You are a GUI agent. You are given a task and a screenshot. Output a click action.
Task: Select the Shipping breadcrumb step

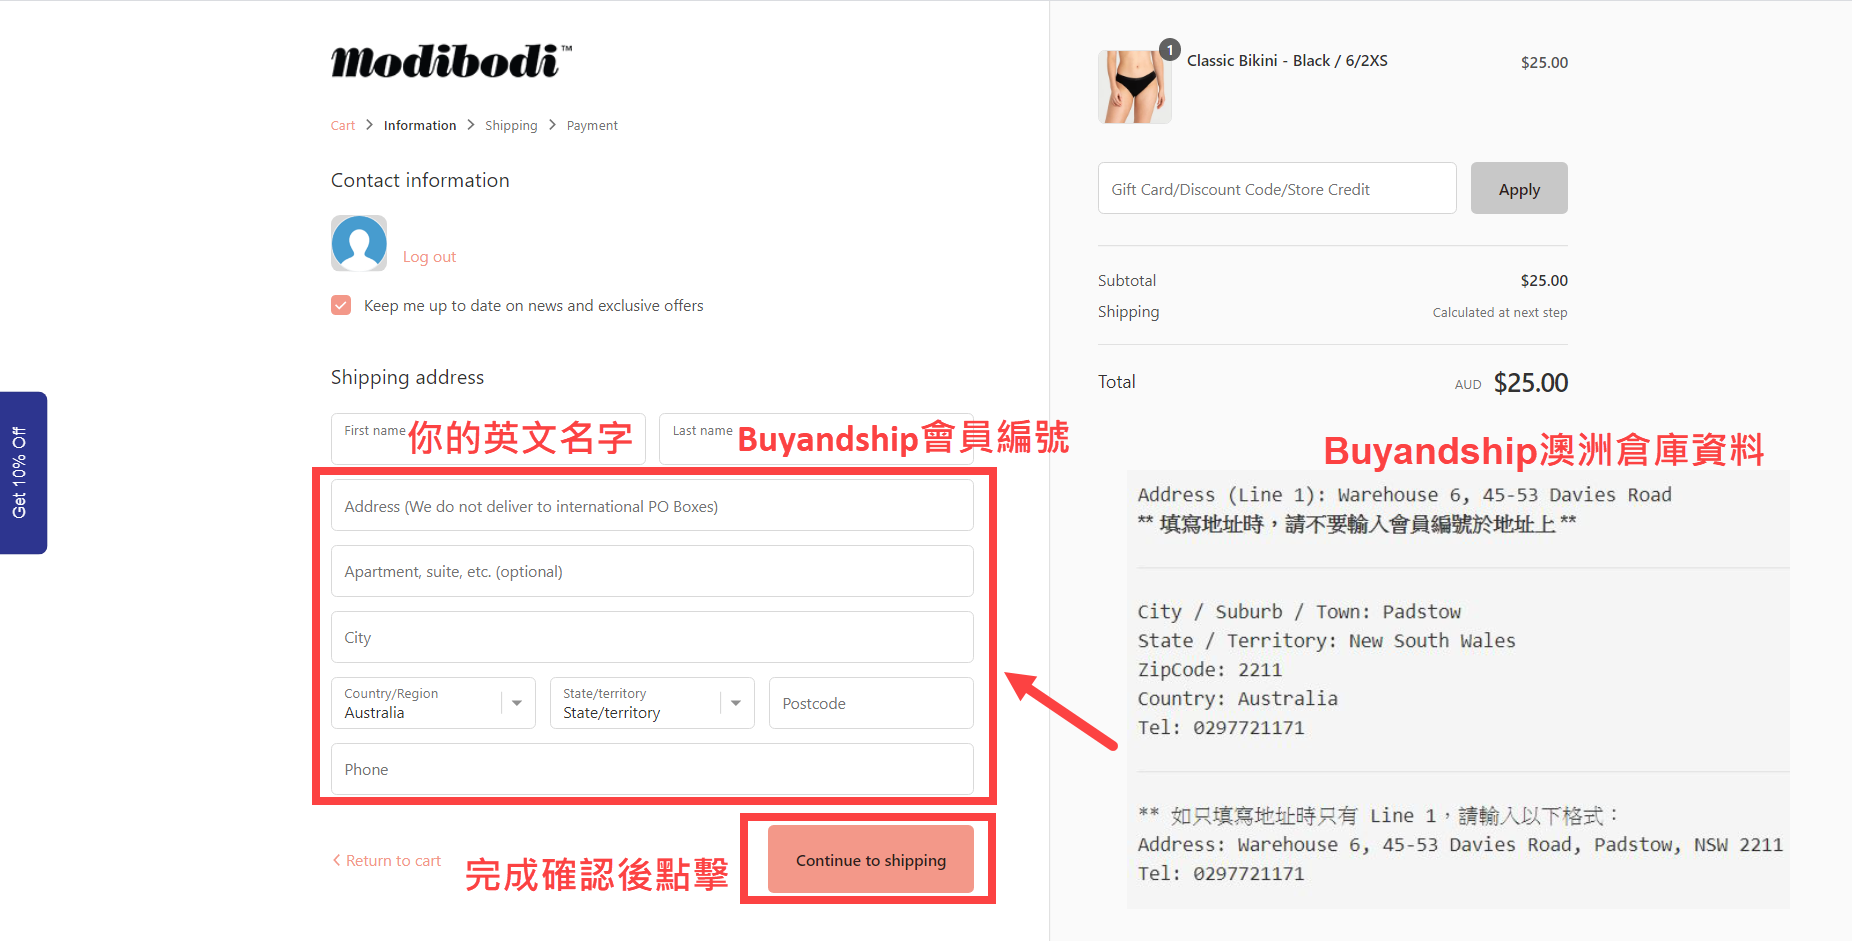(511, 125)
